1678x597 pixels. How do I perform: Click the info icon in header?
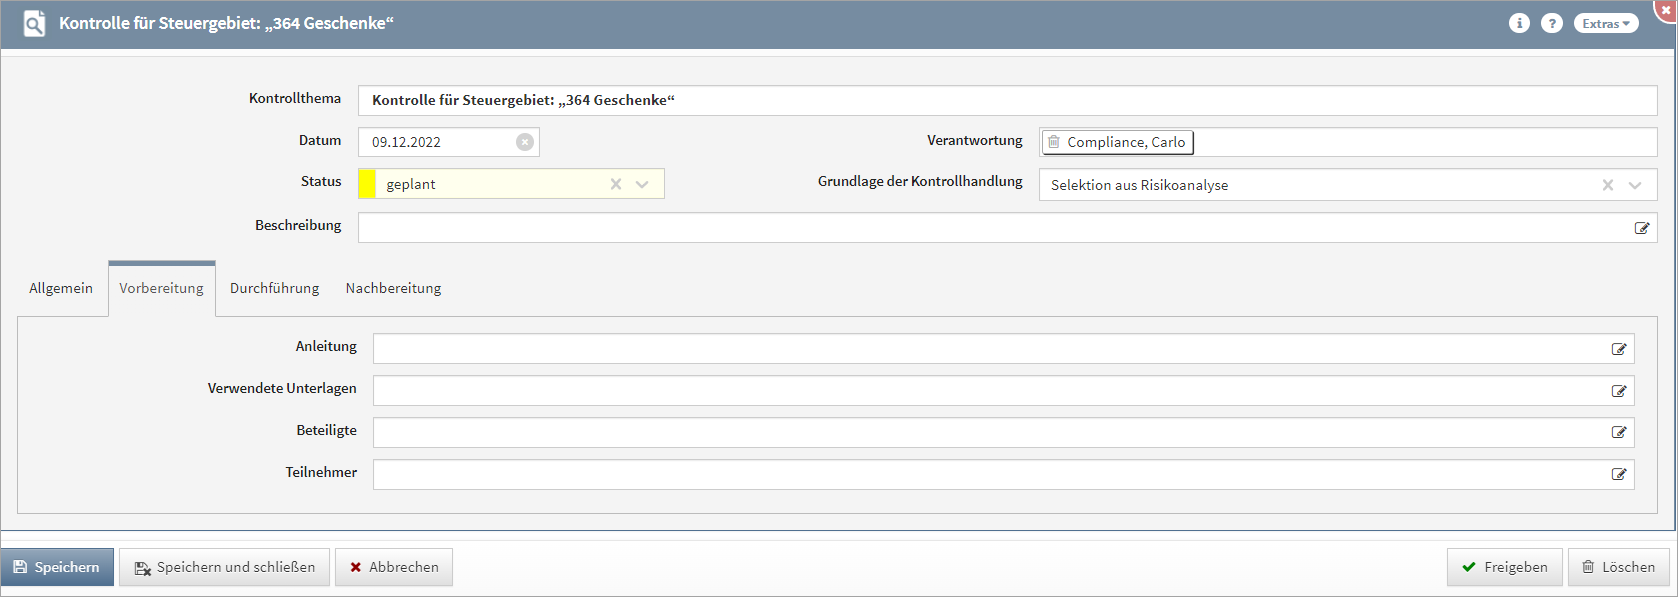pos(1519,23)
